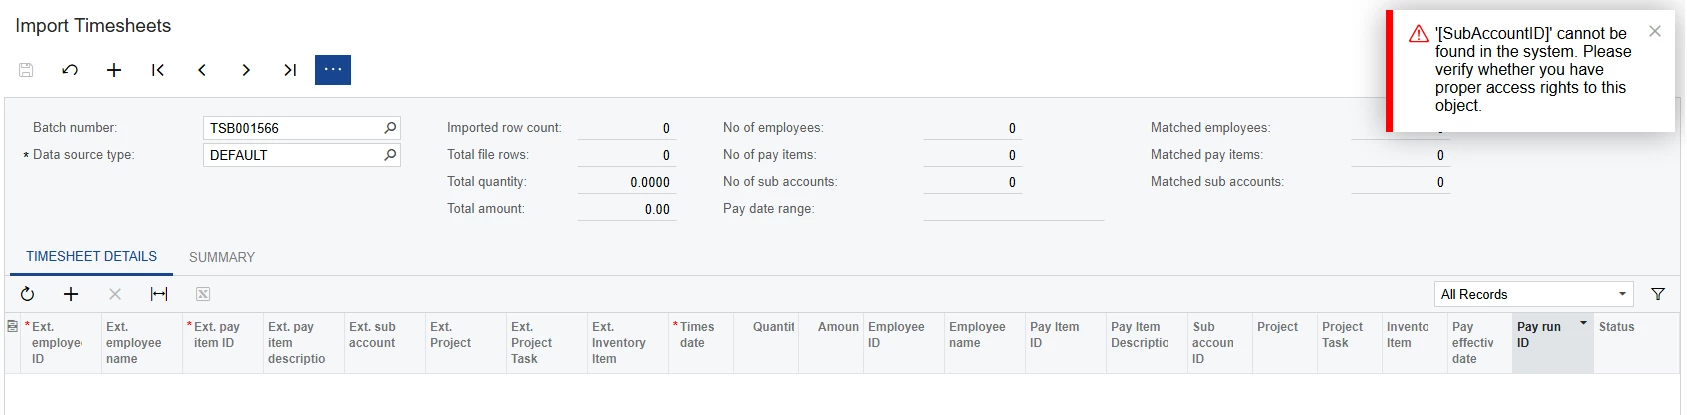This screenshot has width=1687, height=415.
Task: Click the Save disk icon
Action: (x=26, y=70)
